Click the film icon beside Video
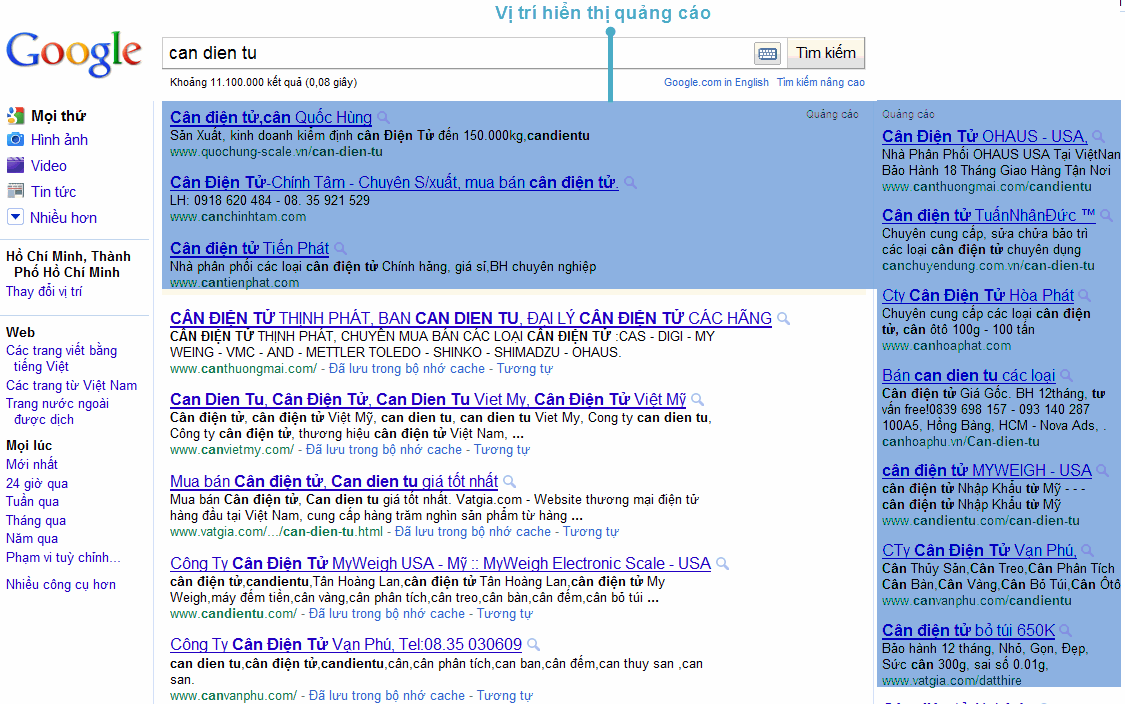This screenshot has width=1125, height=704. 15,166
